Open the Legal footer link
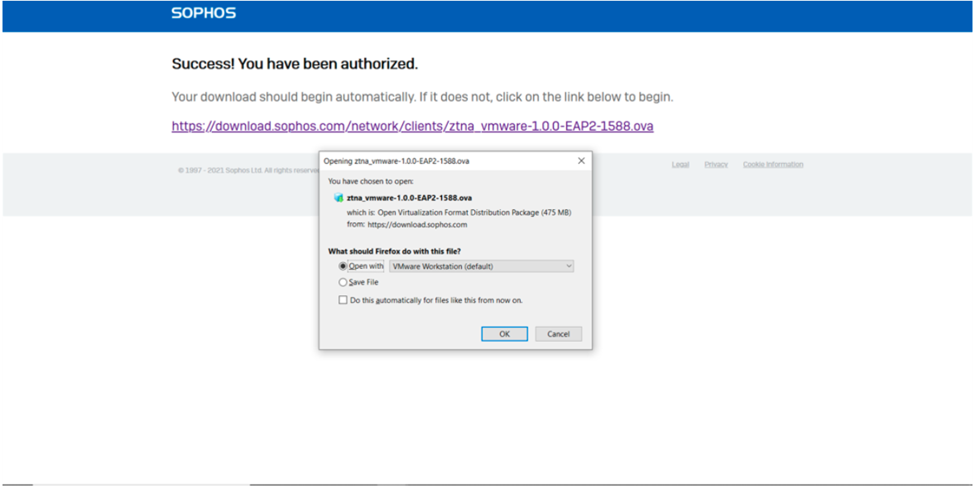Screen dimensions: 975x488 680,165
